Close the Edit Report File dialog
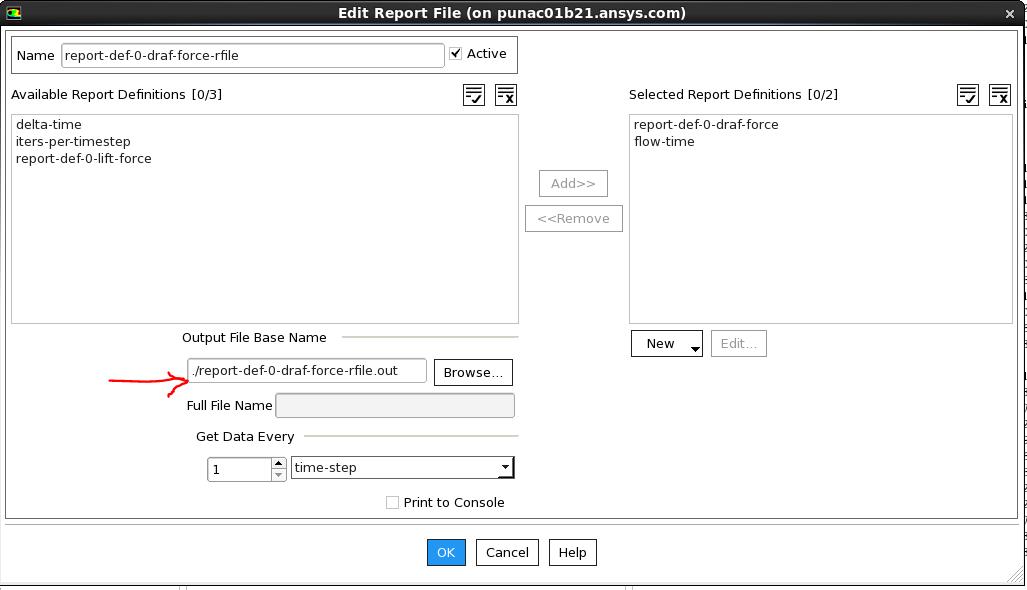This screenshot has width=1027, height=590. pyautogui.click(x=1009, y=14)
